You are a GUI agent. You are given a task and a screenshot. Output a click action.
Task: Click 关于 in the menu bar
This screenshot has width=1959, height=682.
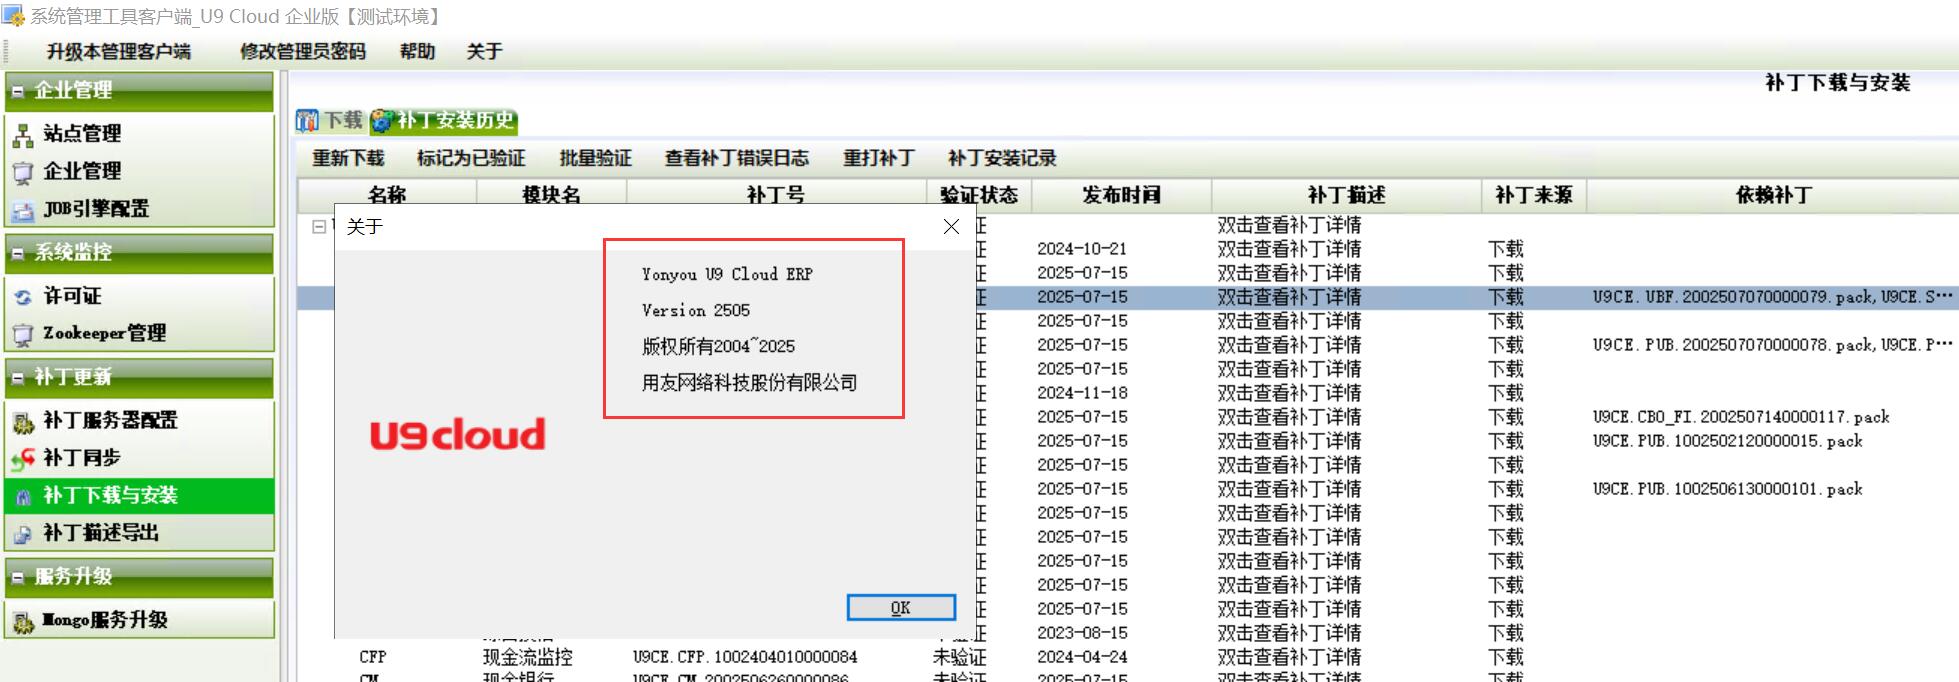pos(484,52)
